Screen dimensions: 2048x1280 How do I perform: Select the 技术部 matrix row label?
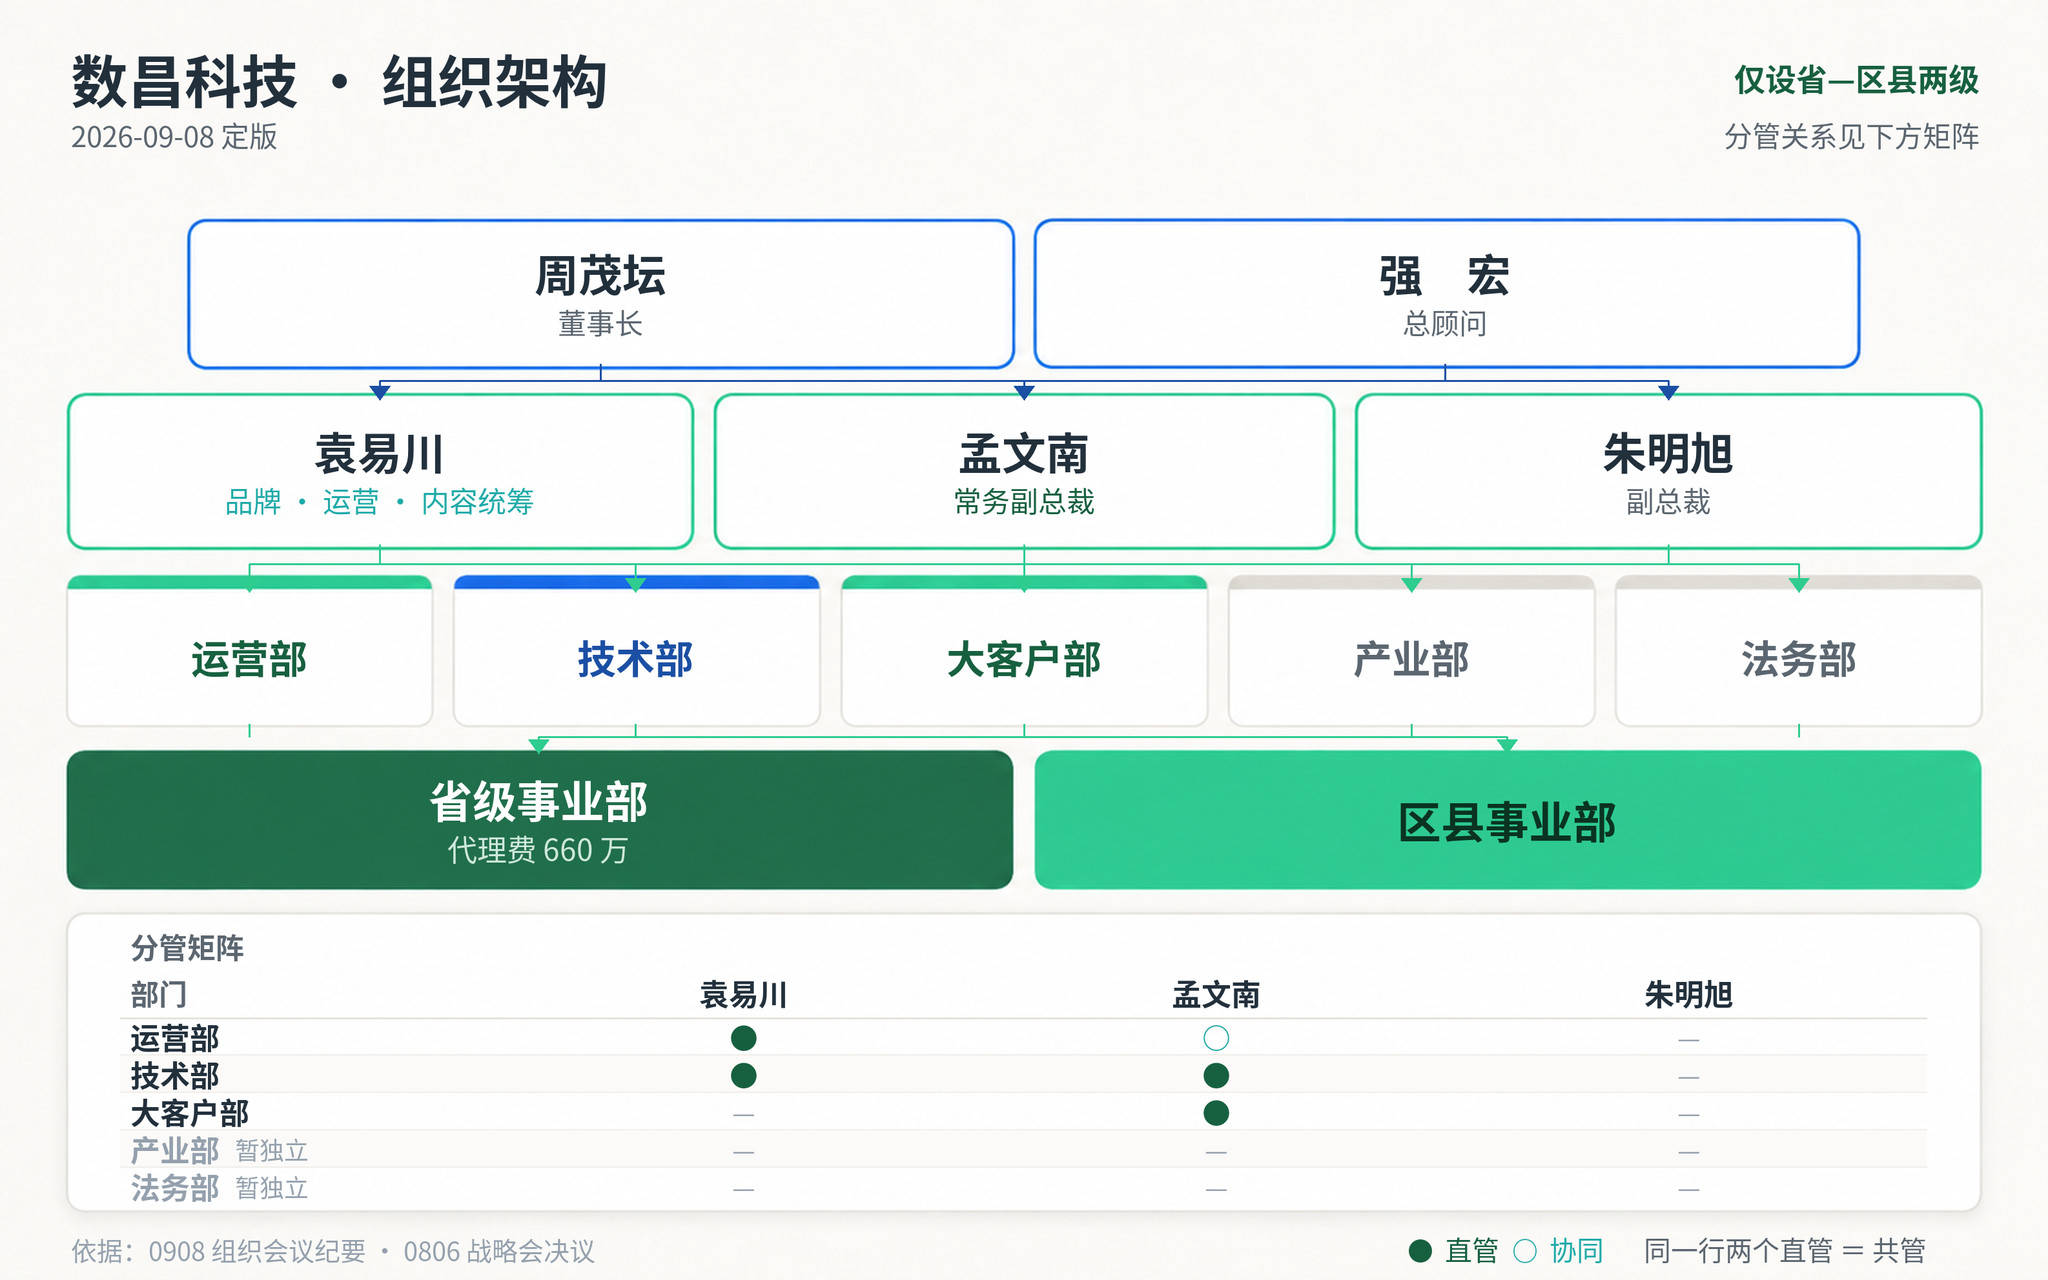(175, 1076)
